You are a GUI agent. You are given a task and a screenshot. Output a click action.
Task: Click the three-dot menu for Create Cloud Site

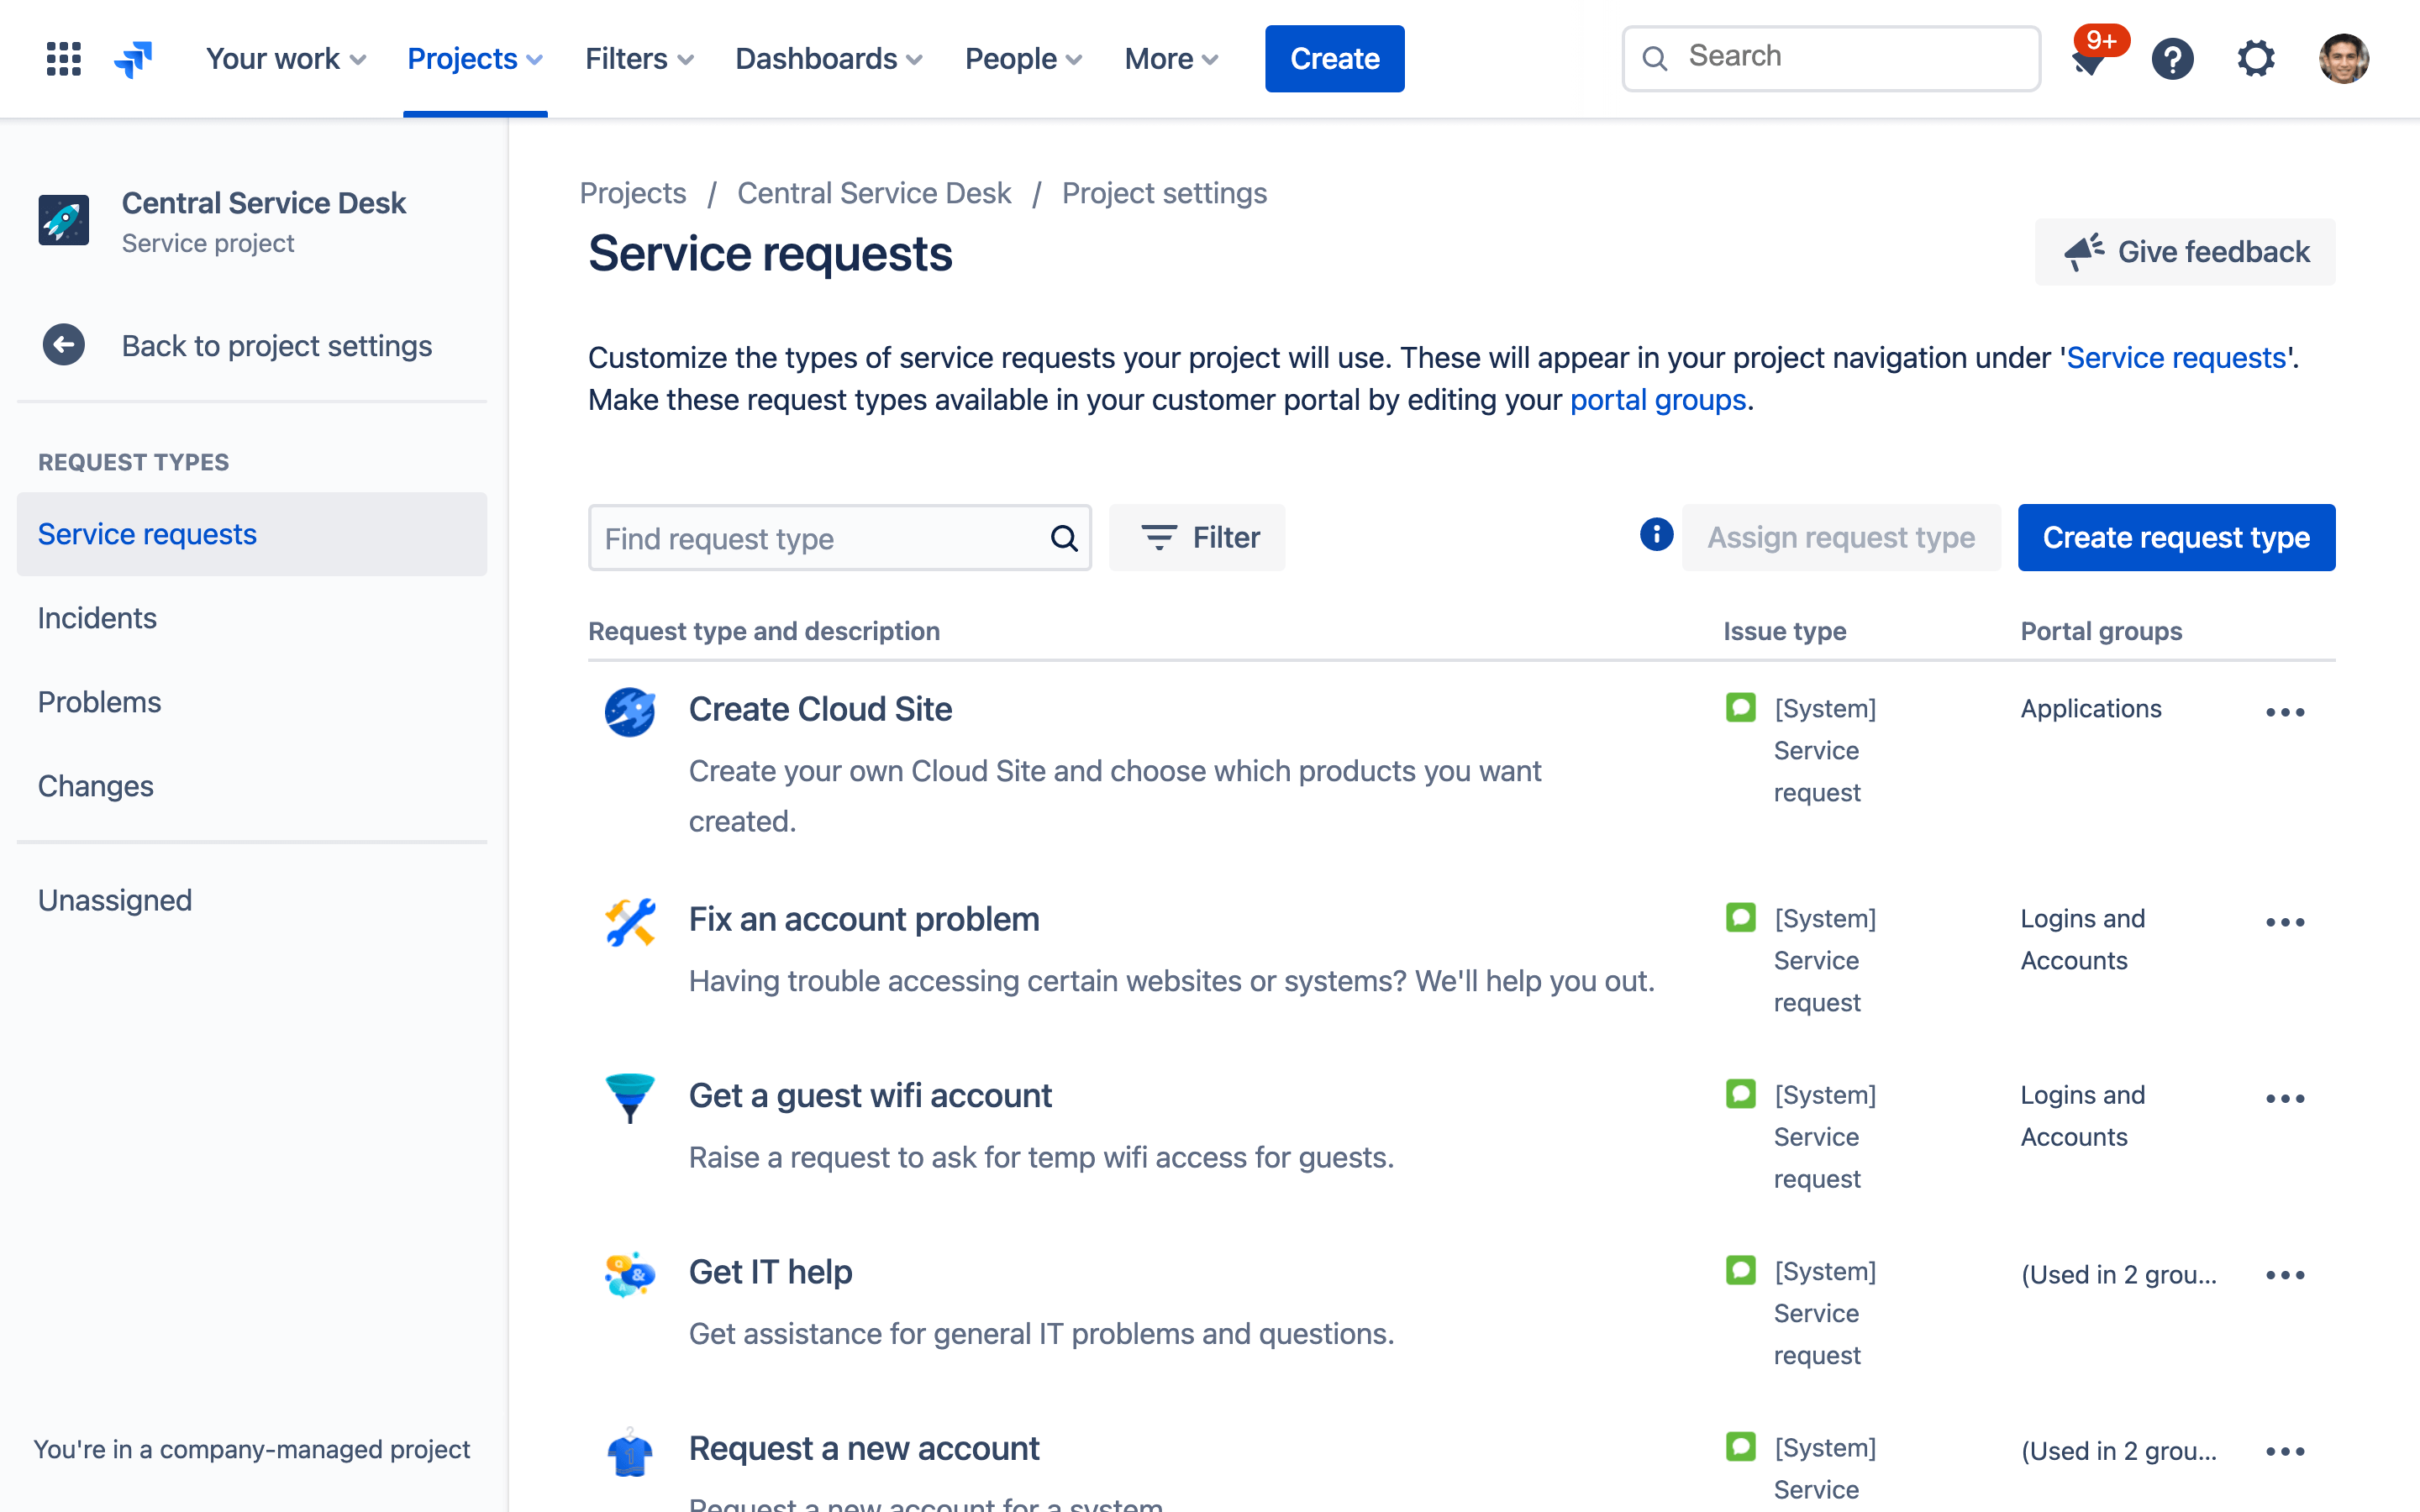(x=2286, y=711)
